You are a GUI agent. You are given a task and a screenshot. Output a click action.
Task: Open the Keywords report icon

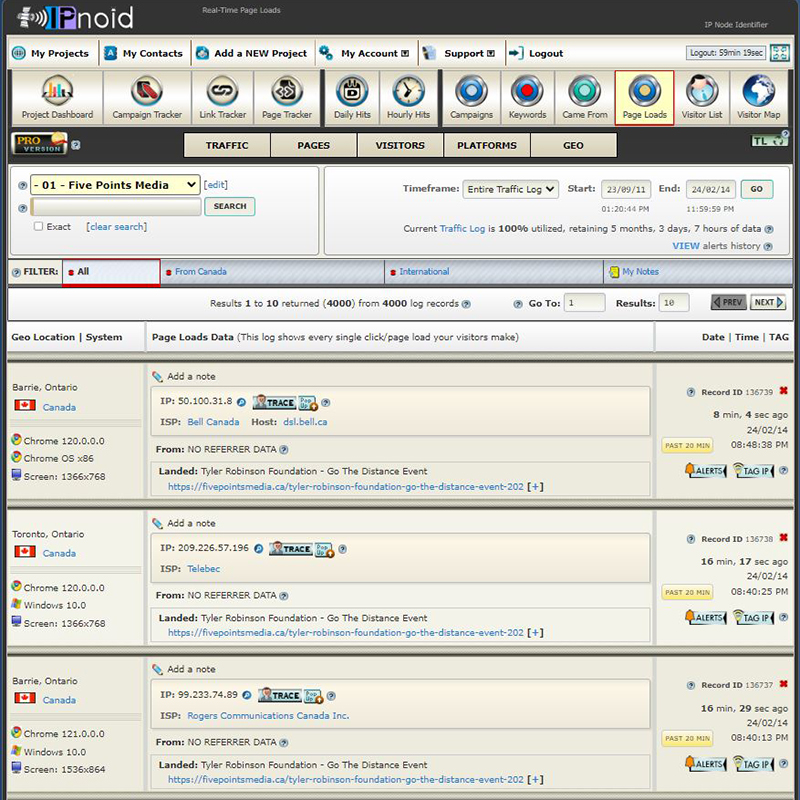pyautogui.click(x=527, y=98)
